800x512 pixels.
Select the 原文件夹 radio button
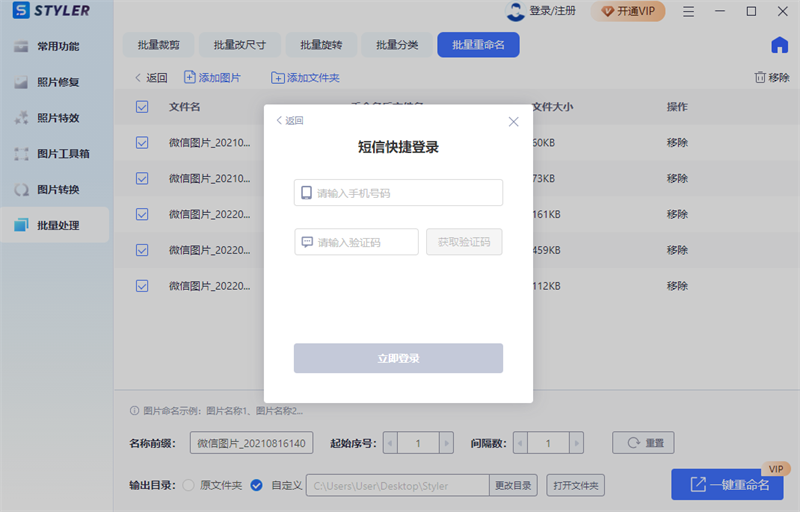click(188, 485)
